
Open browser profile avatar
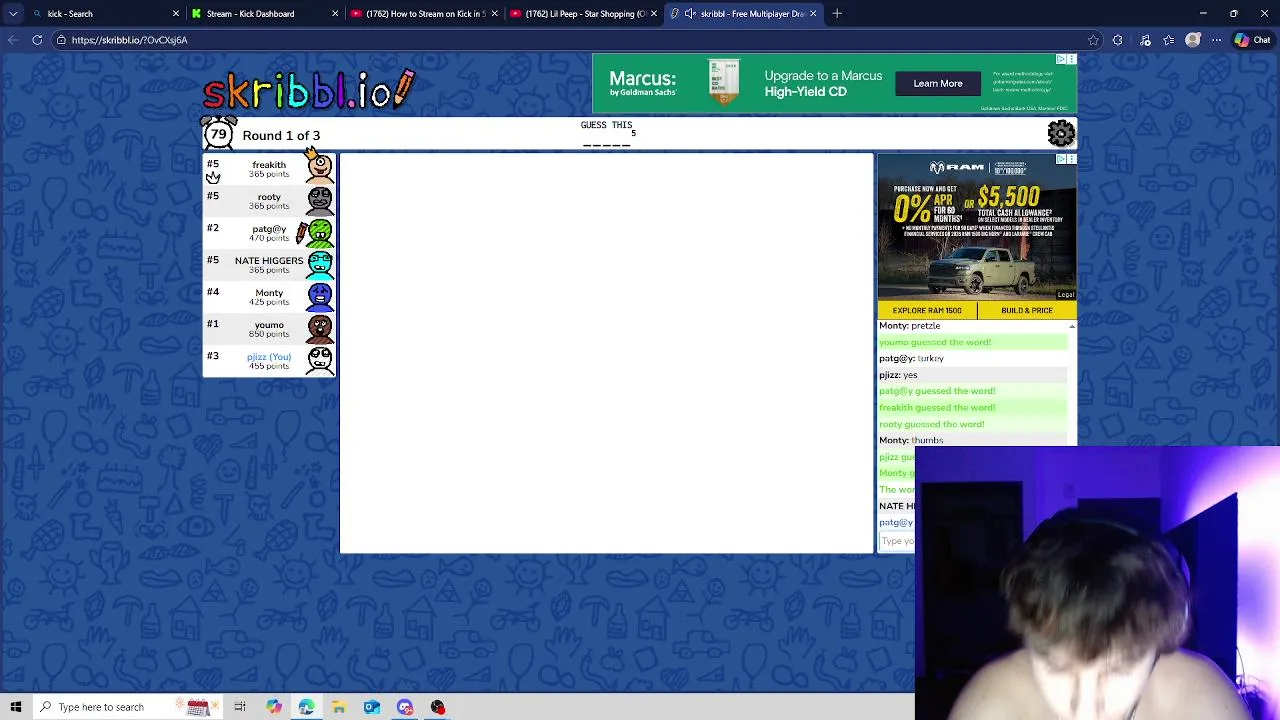pos(1193,40)
